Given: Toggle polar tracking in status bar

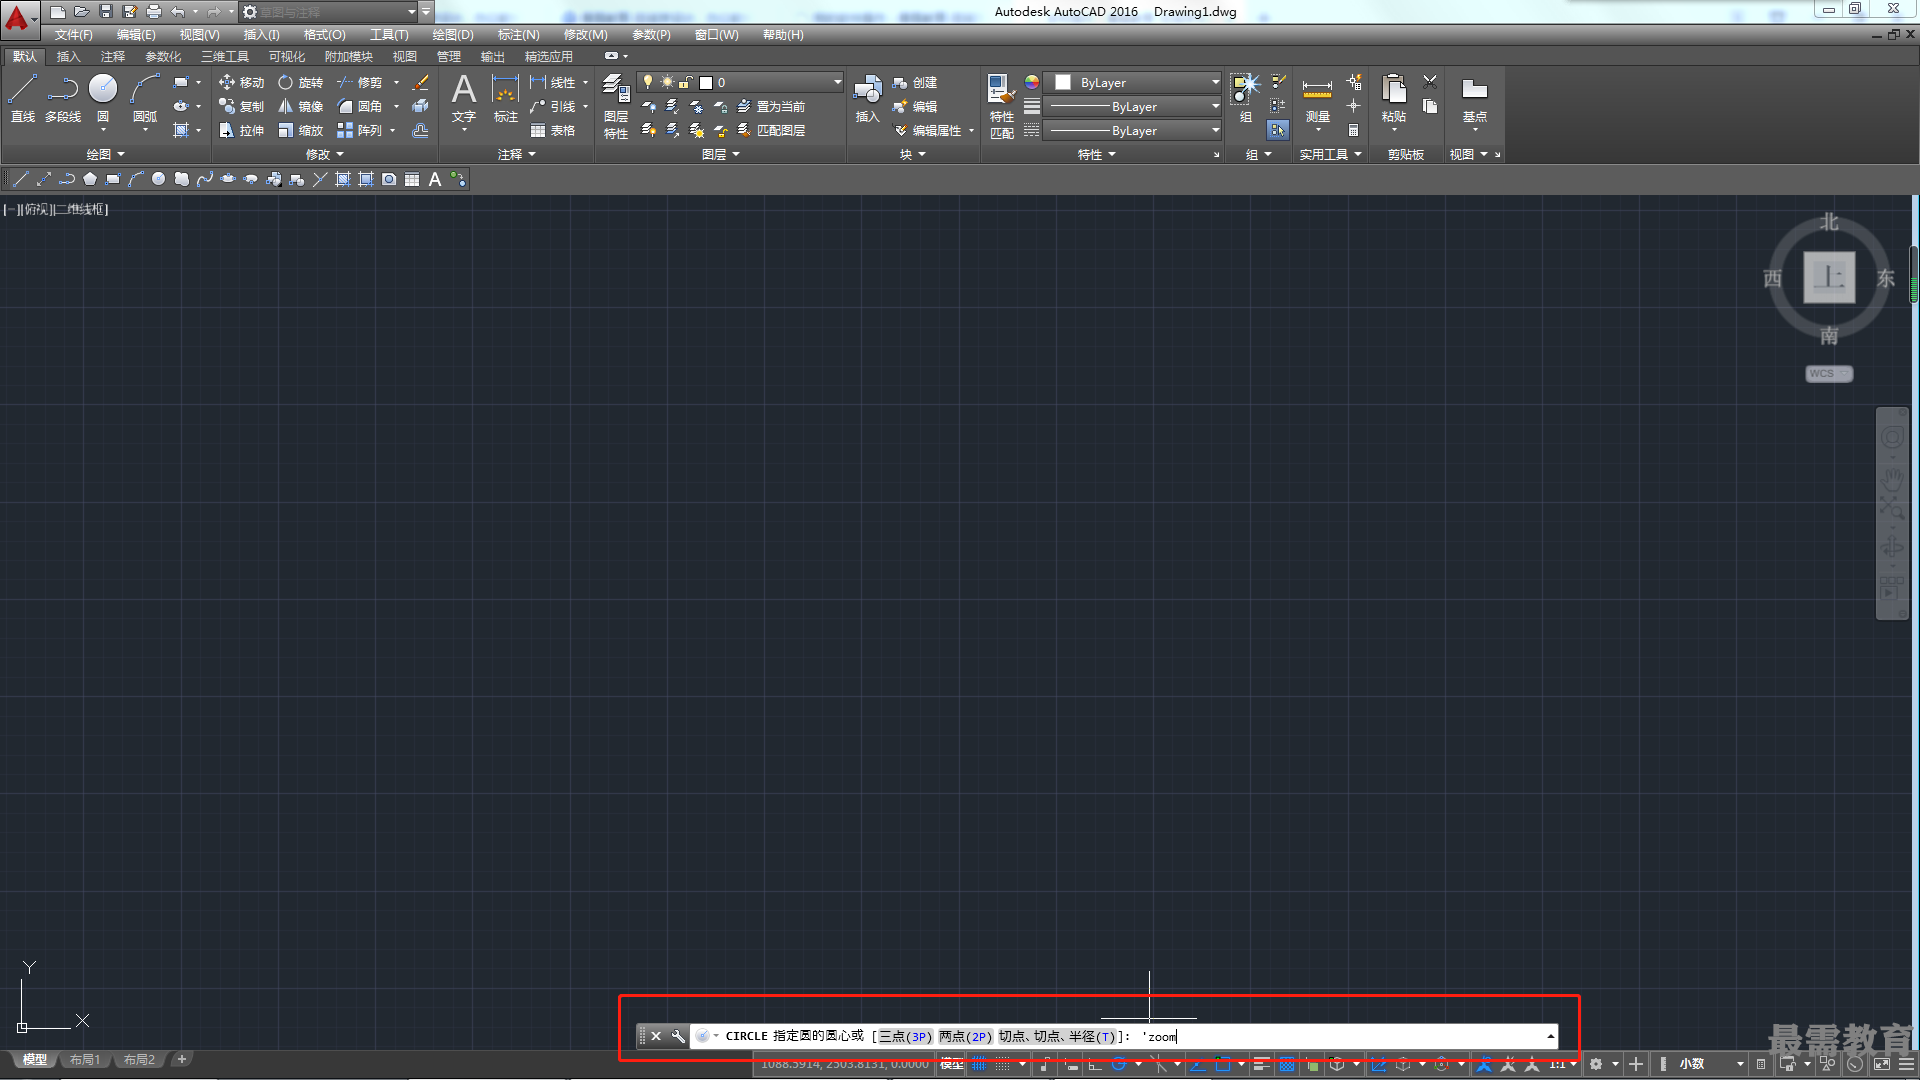Looking at the screenshot, I should 1119,1064.
